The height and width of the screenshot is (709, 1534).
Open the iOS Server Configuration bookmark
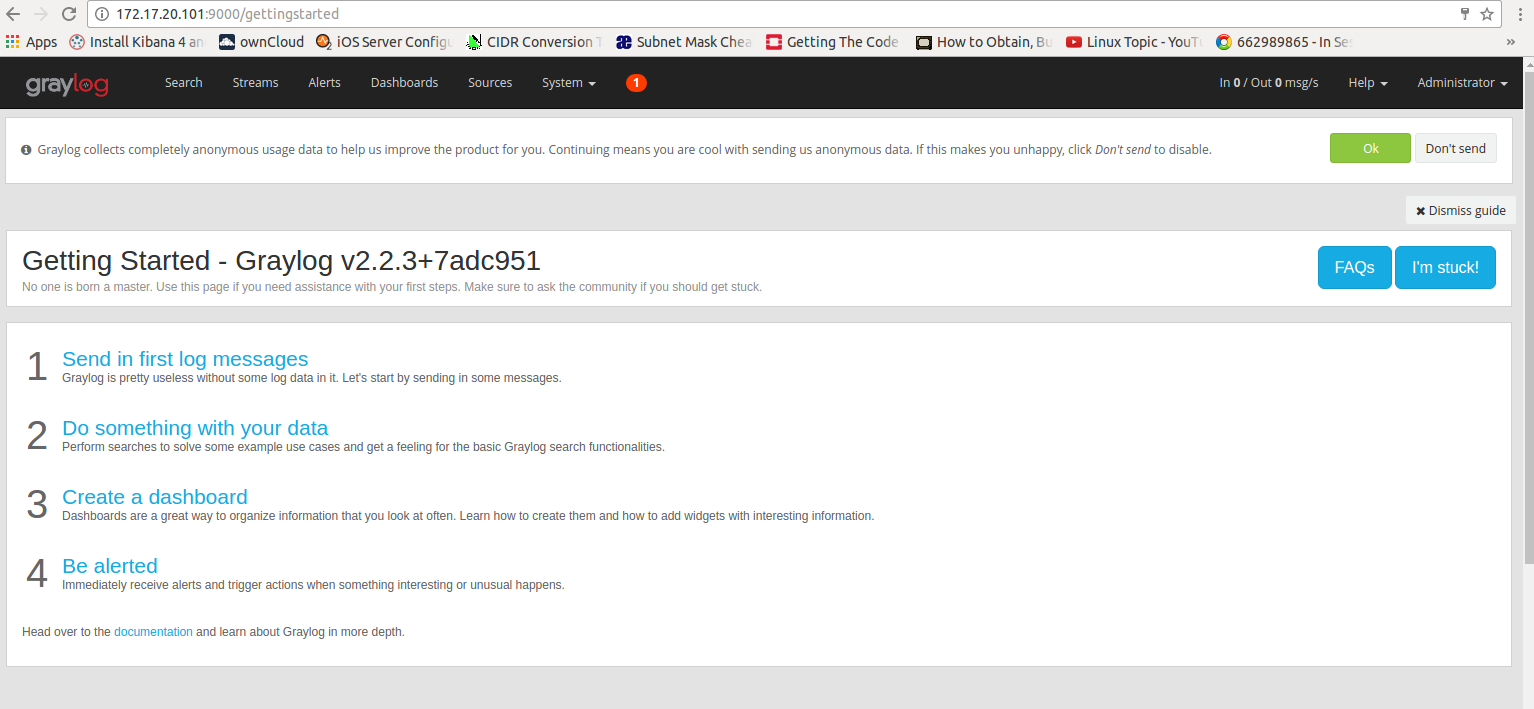pyautogui.click(x=384, y=42)
